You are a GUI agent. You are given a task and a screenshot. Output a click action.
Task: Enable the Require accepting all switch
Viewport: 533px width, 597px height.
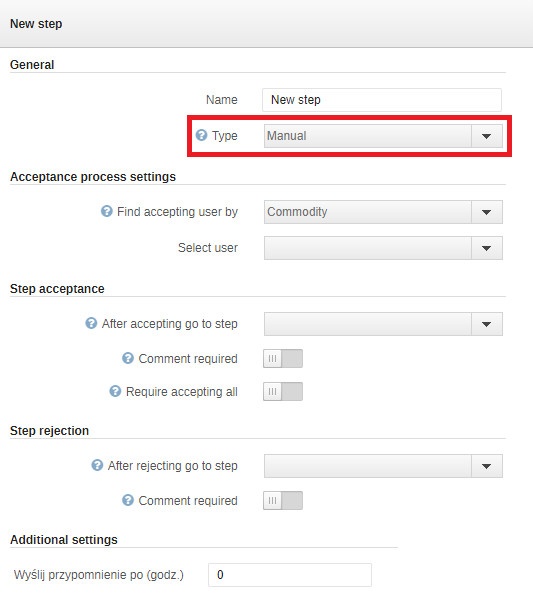[283, 391]
